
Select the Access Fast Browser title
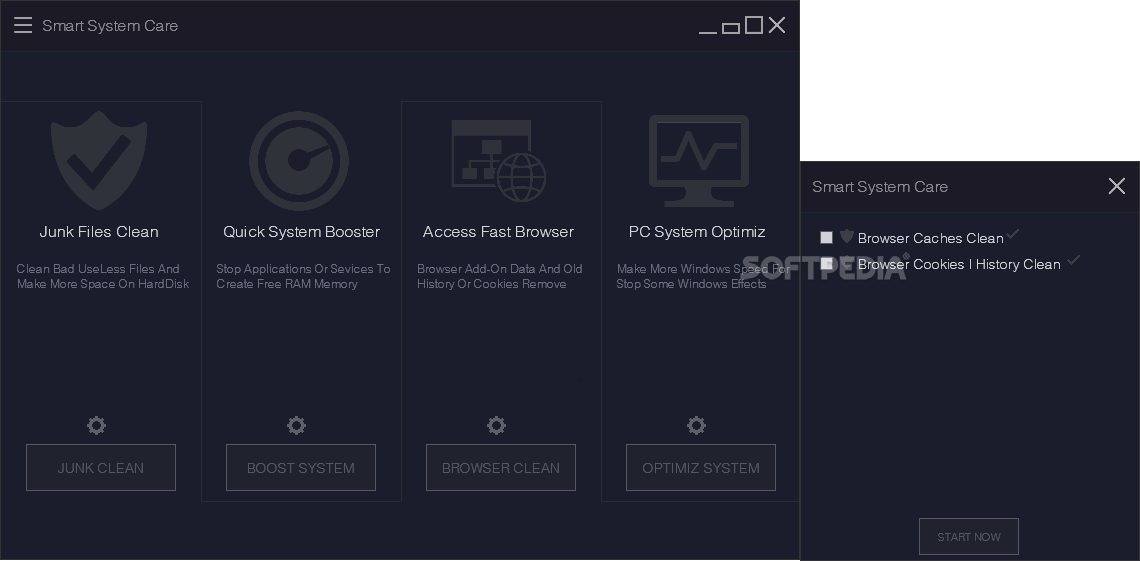498,232
